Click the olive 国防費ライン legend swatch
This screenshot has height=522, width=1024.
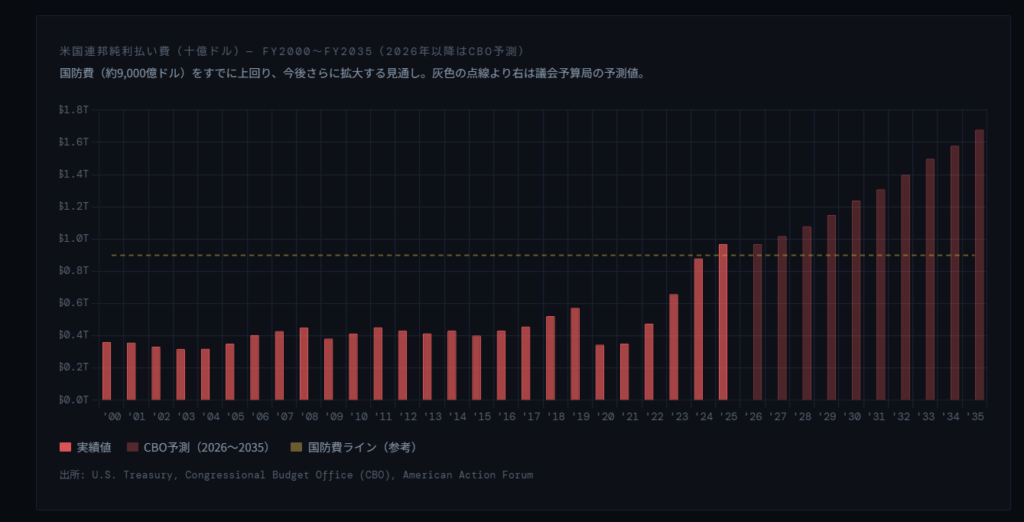[x=297, y=447]
